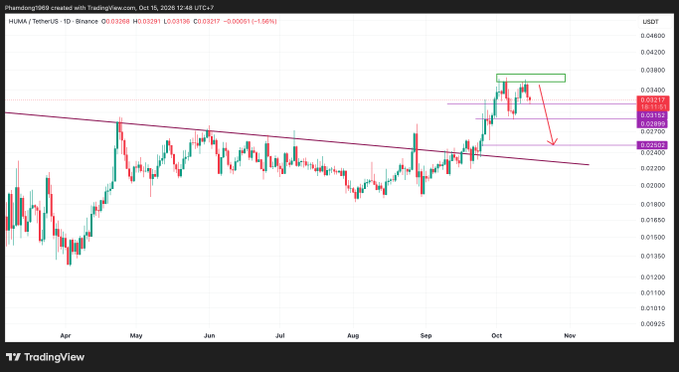The image size is (679, 372).
Task: Click the TradingView logo
Action: point(45,357)
